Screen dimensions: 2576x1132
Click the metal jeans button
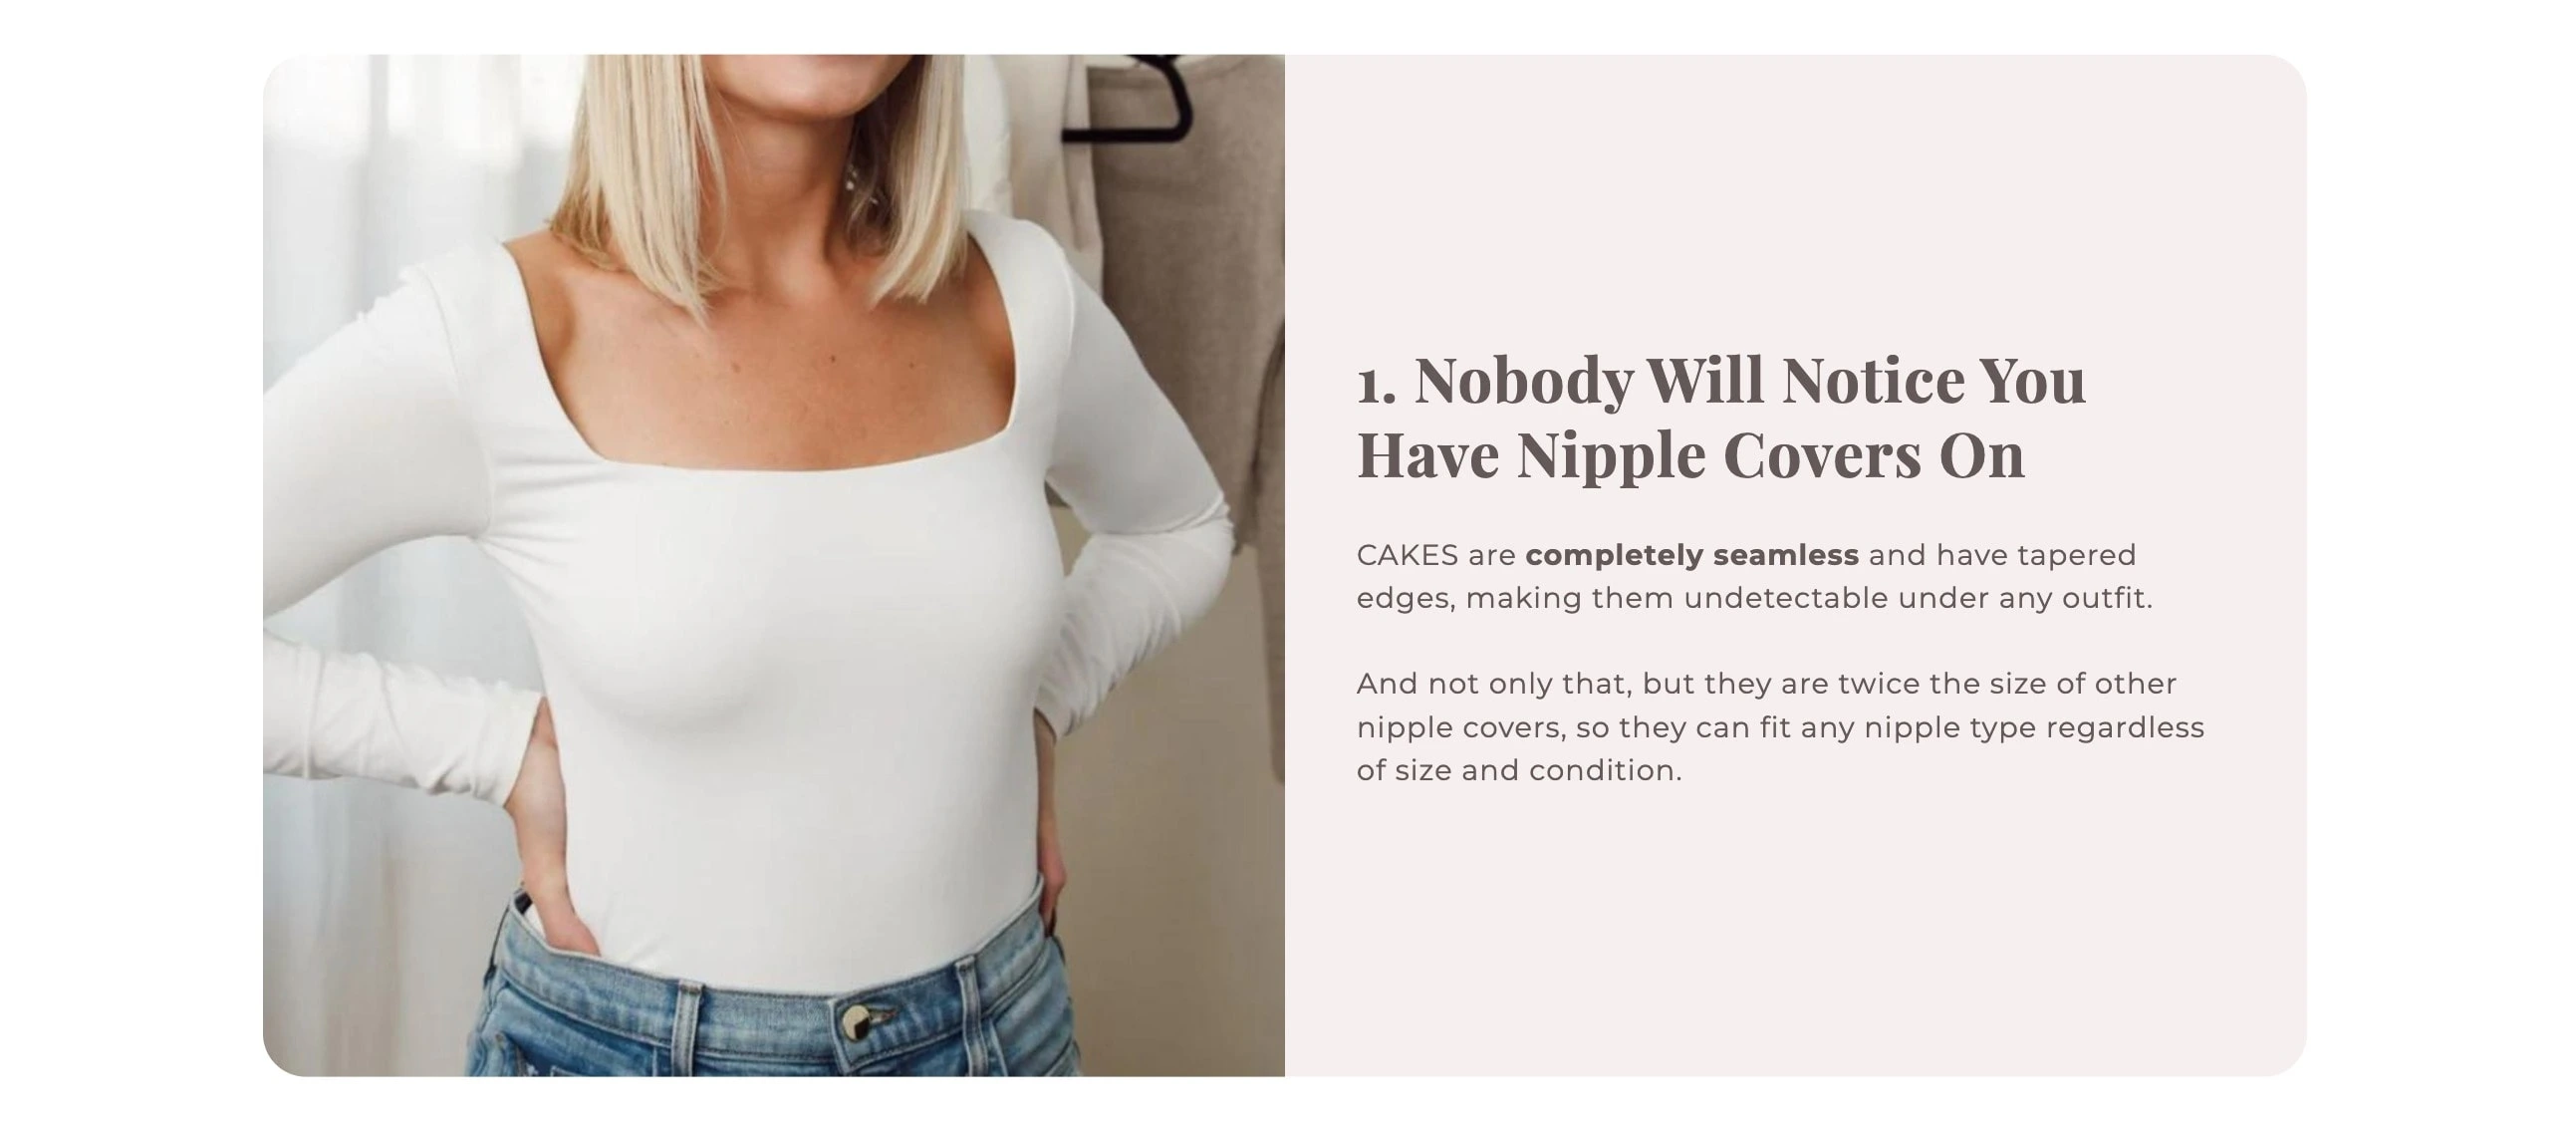(x=857, y=1022)
